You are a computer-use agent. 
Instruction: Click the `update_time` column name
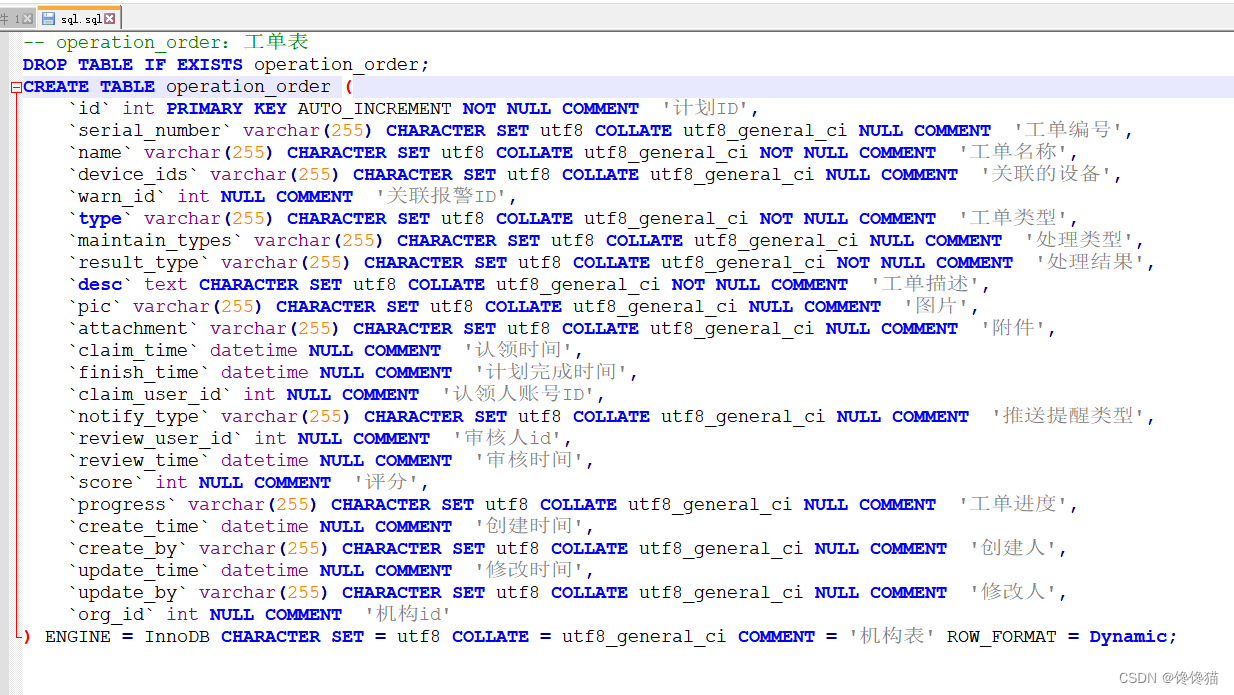click(x=138, y=570)
